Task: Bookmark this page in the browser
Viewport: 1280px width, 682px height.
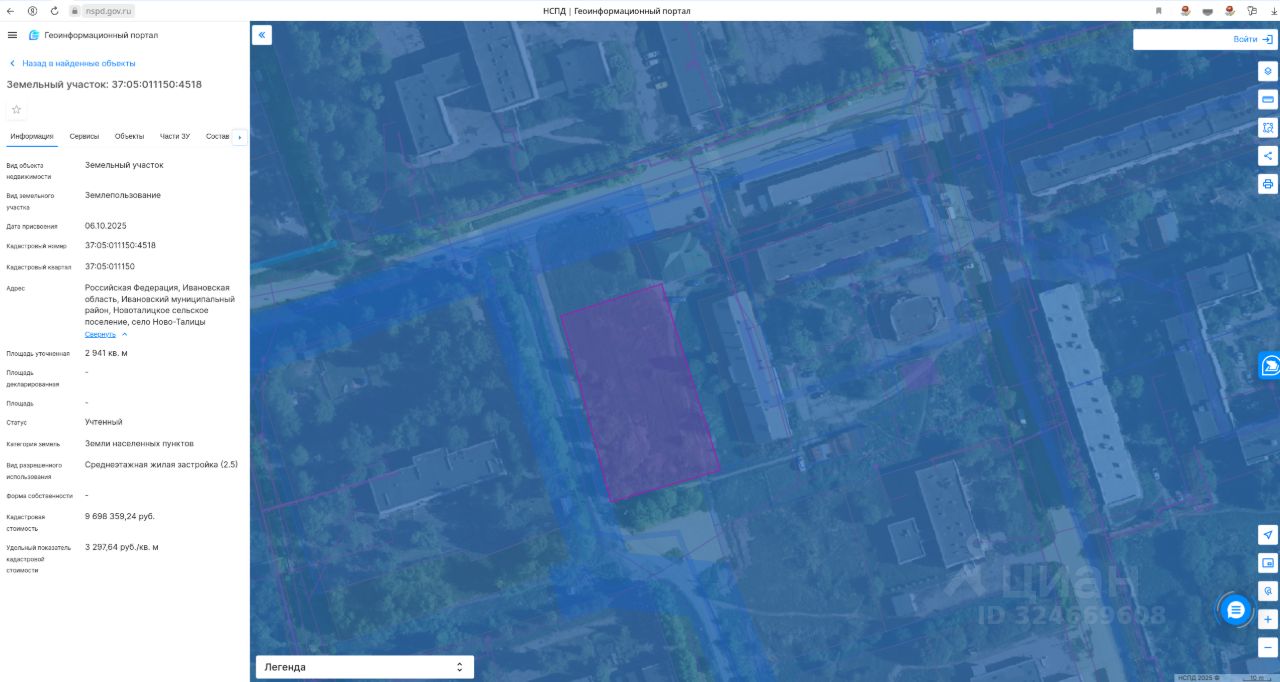Action: [x=1159, y=10]
